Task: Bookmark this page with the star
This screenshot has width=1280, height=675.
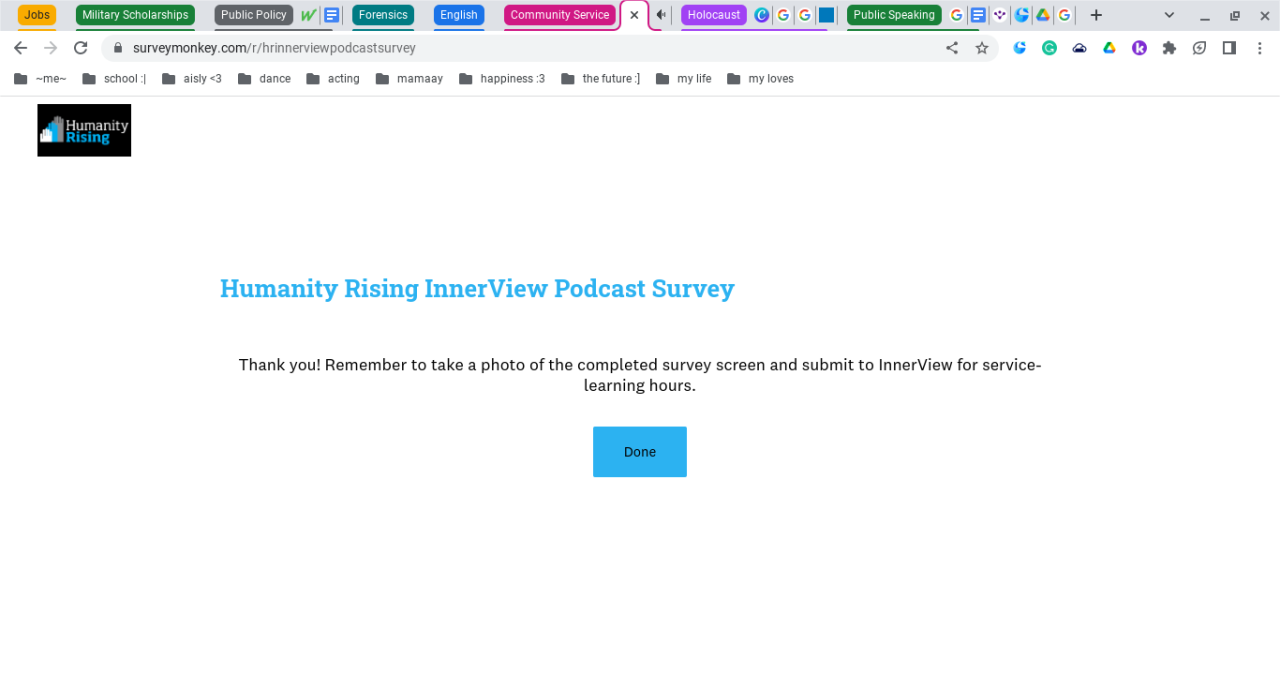Action: click(x=982, y=48)
